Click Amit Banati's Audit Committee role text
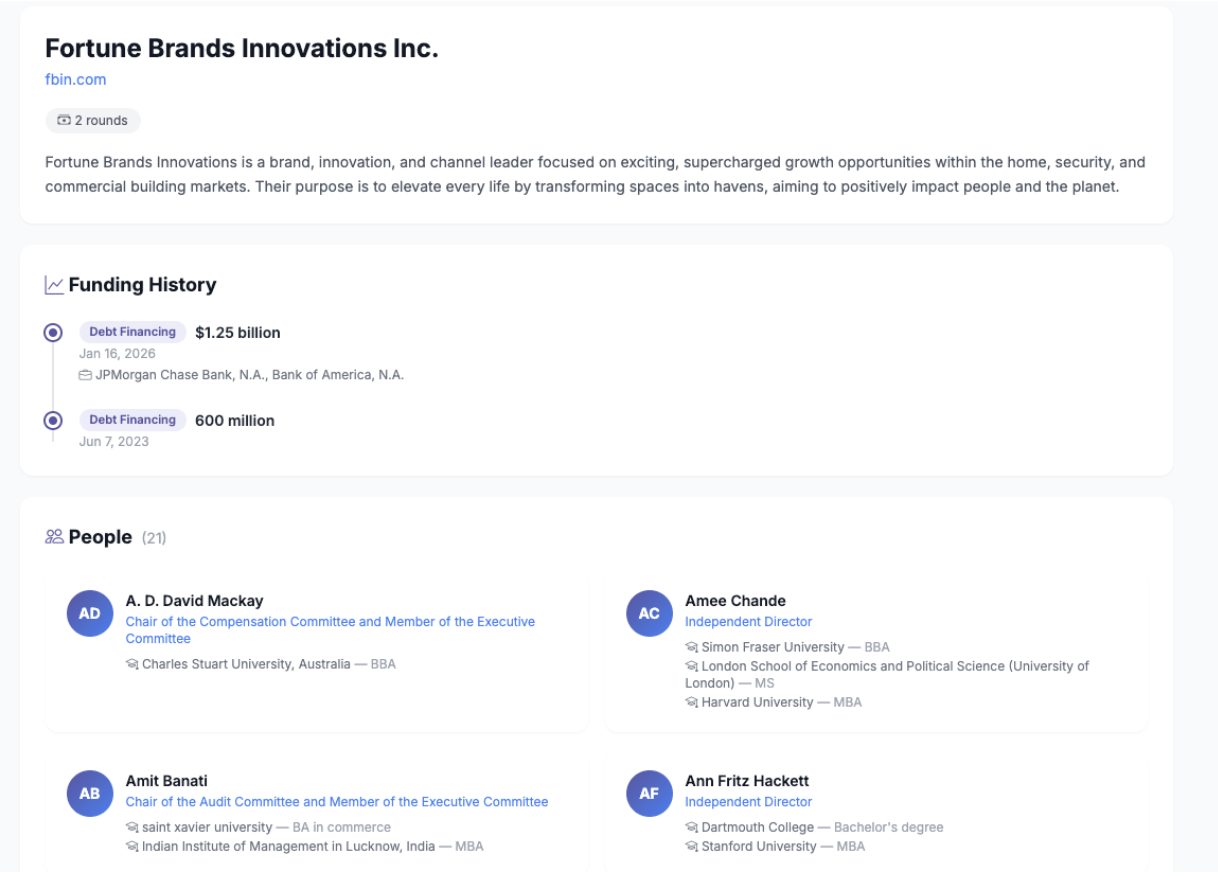Screen dimensions: 1218x876 point(337,802)
